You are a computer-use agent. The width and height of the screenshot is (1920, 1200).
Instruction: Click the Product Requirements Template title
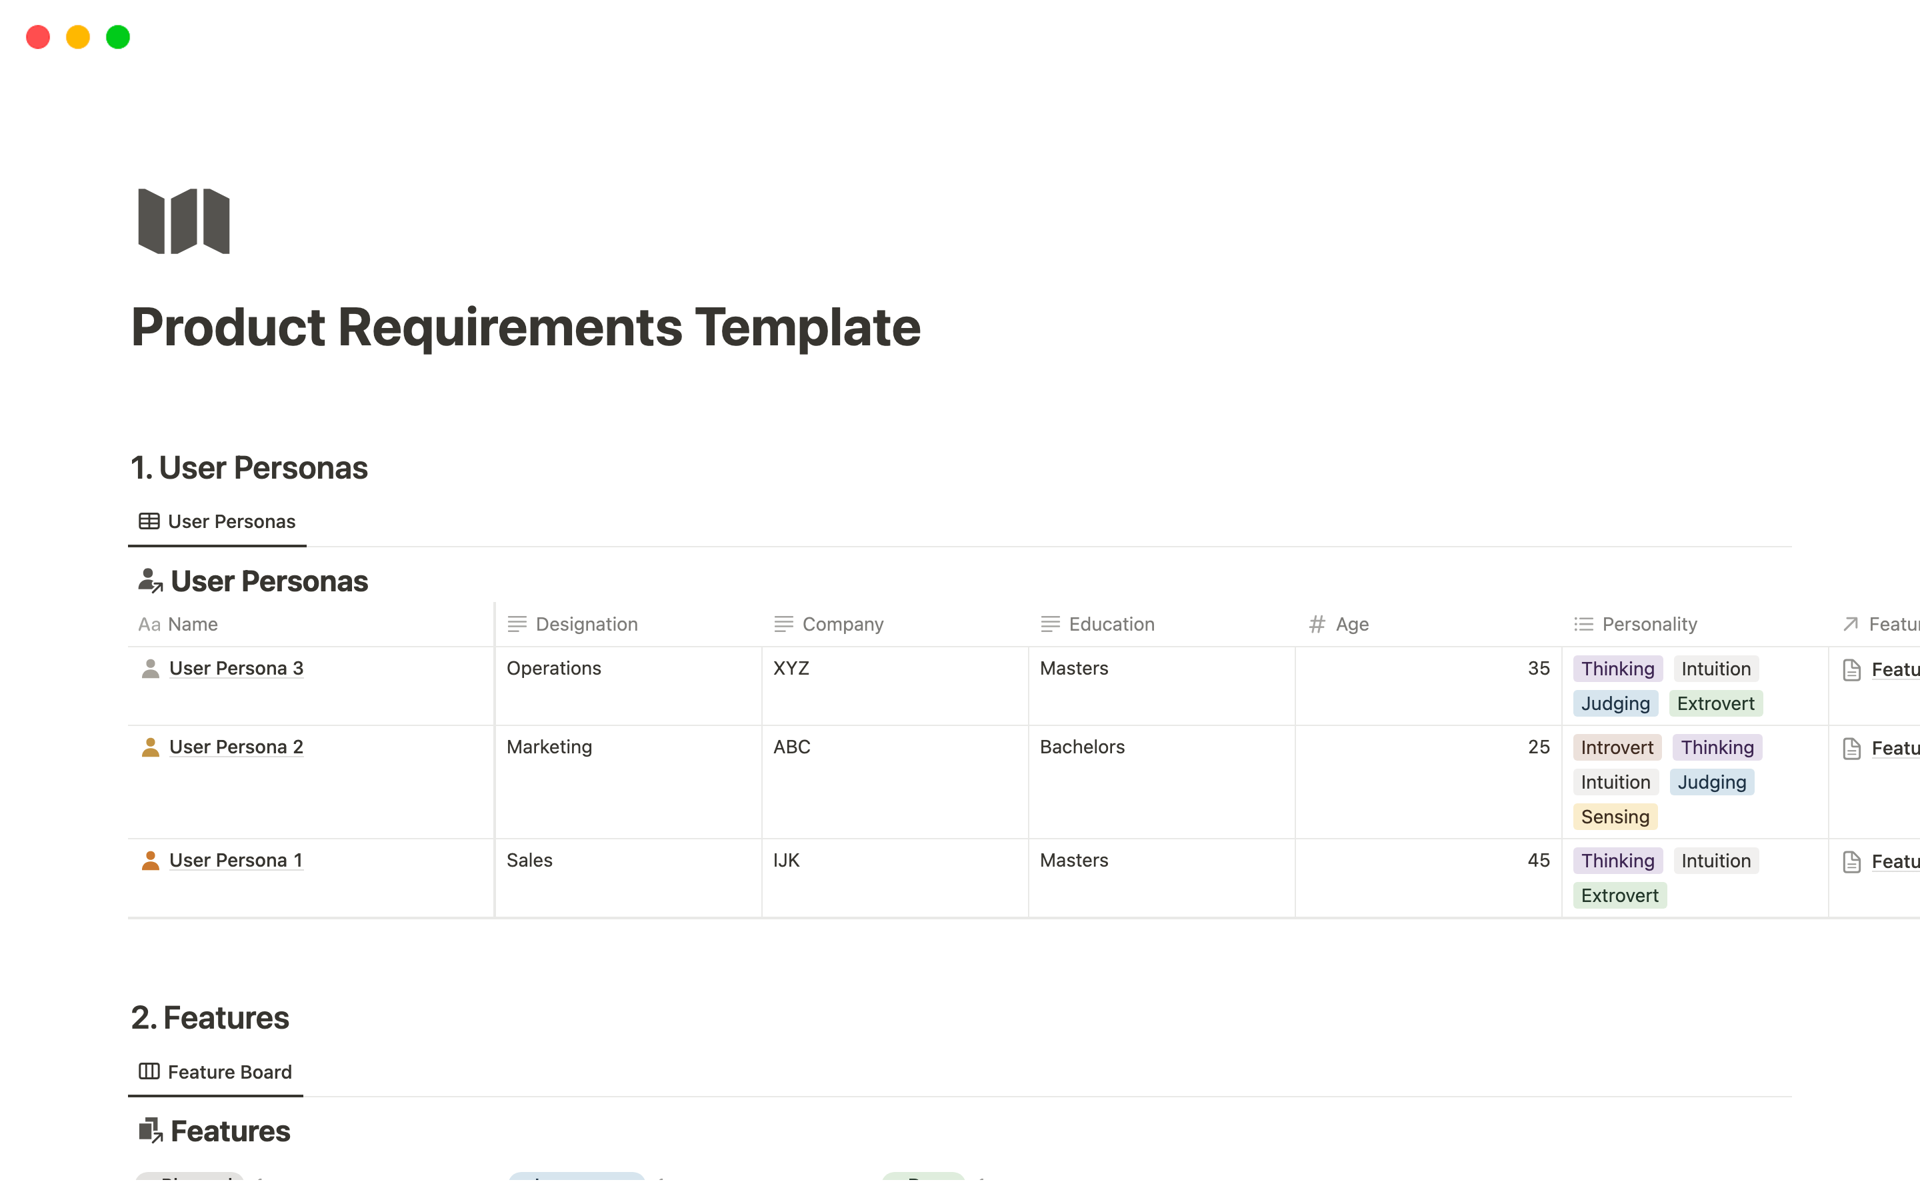coord(525,328)
